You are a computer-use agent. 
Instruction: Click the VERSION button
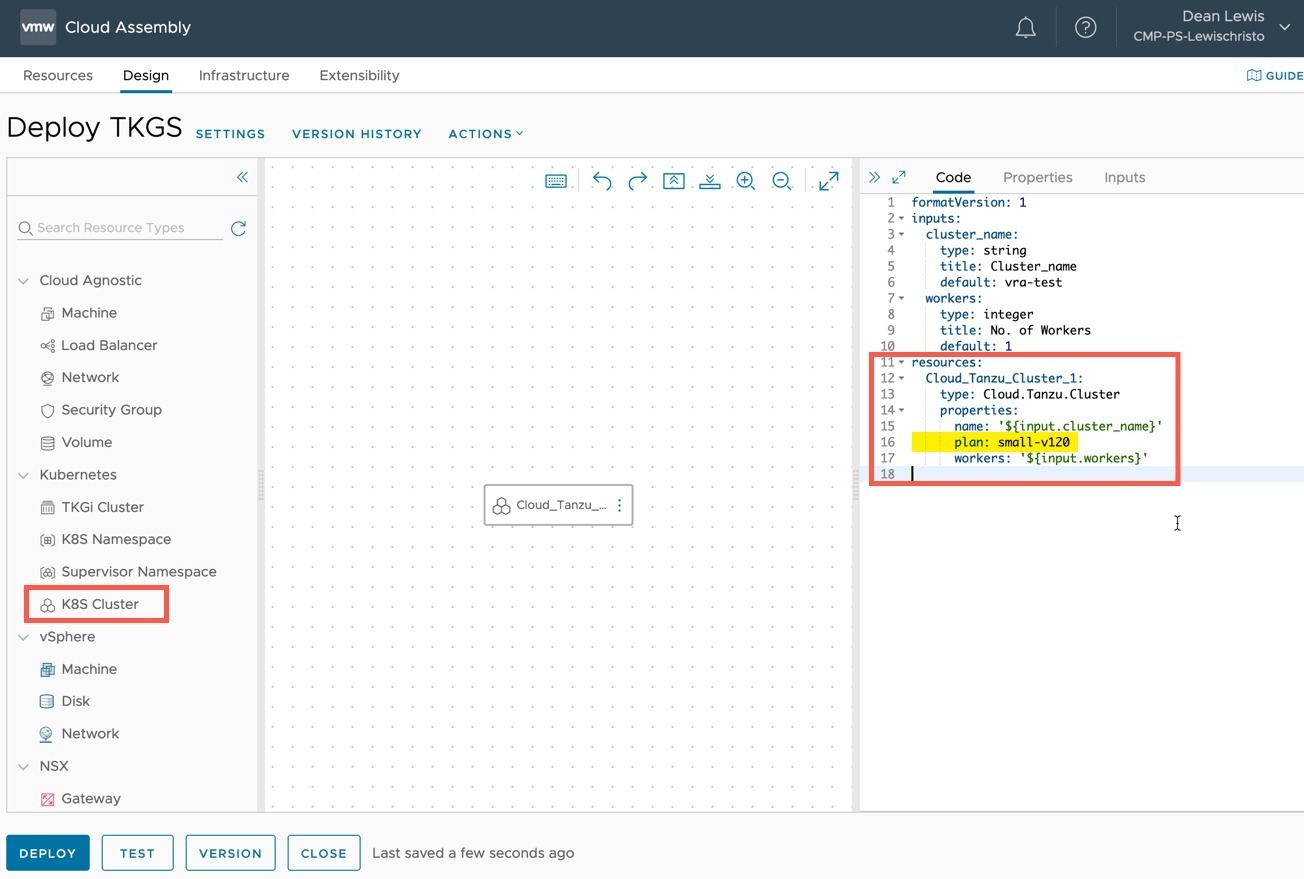(230, 853)
